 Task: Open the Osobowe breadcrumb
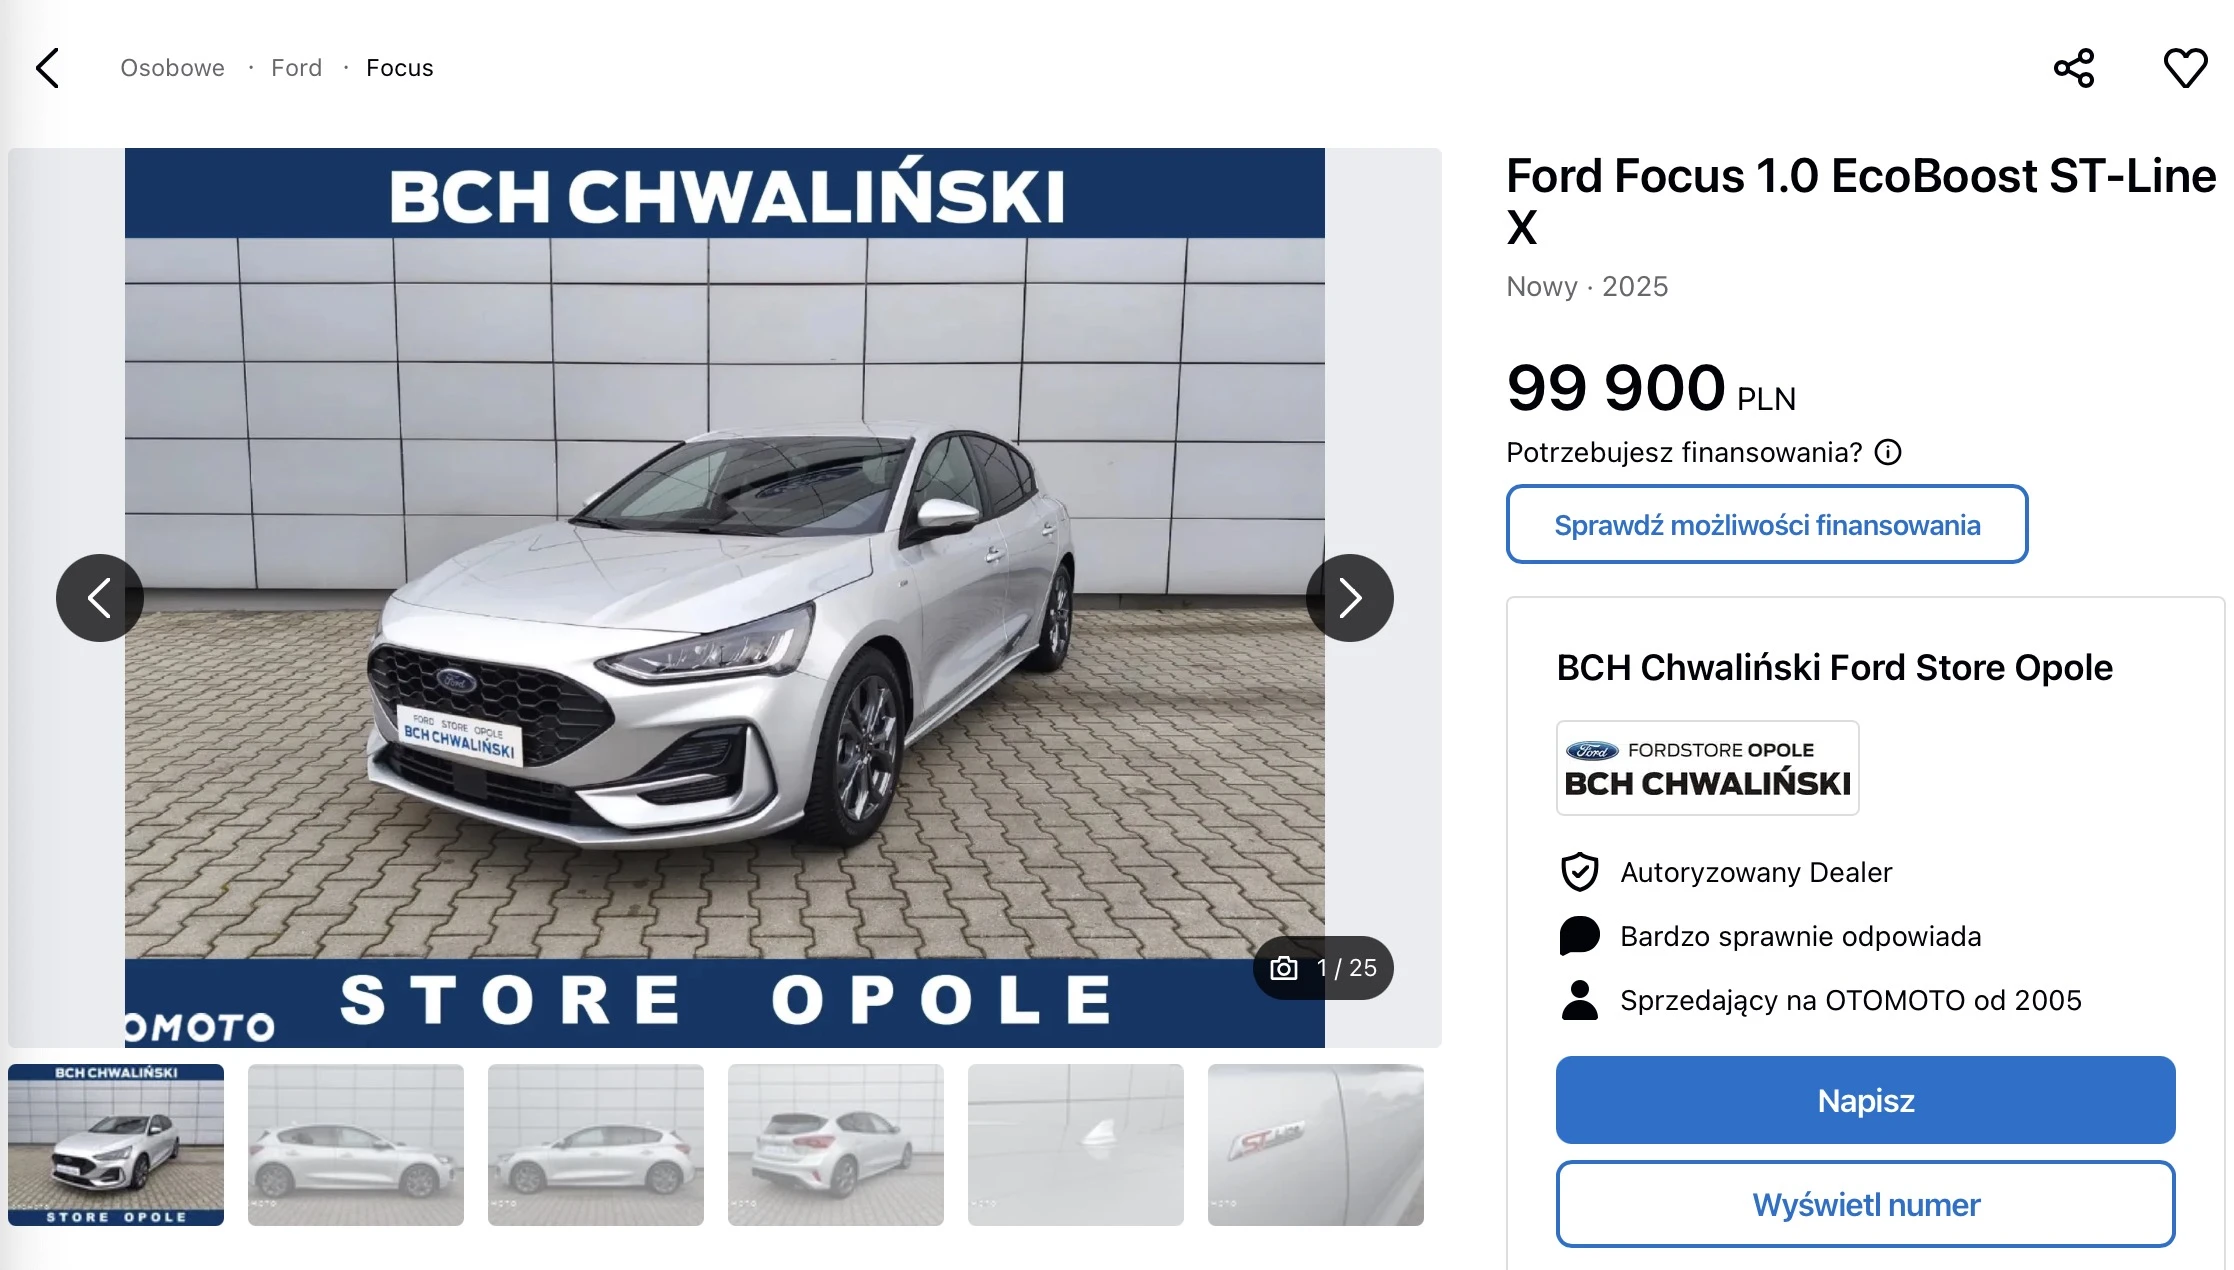coord(172,68)
